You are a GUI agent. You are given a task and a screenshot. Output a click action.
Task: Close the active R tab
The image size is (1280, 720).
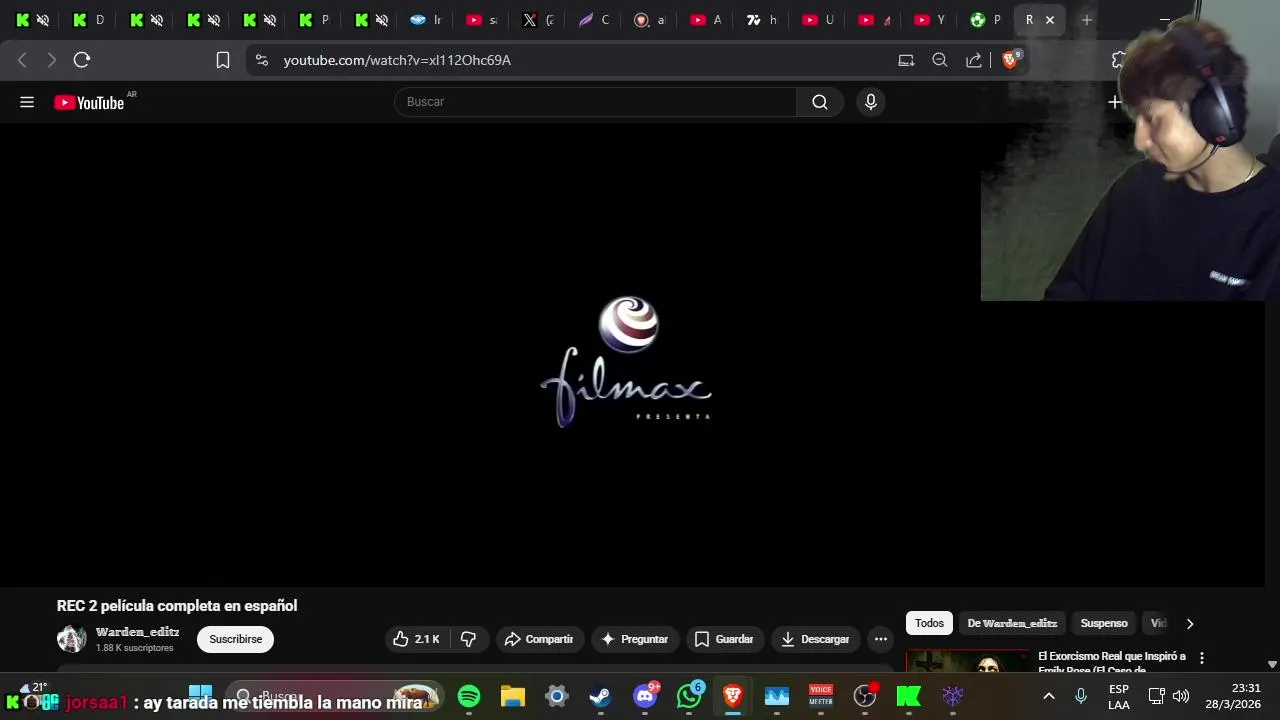(1050, 20)
